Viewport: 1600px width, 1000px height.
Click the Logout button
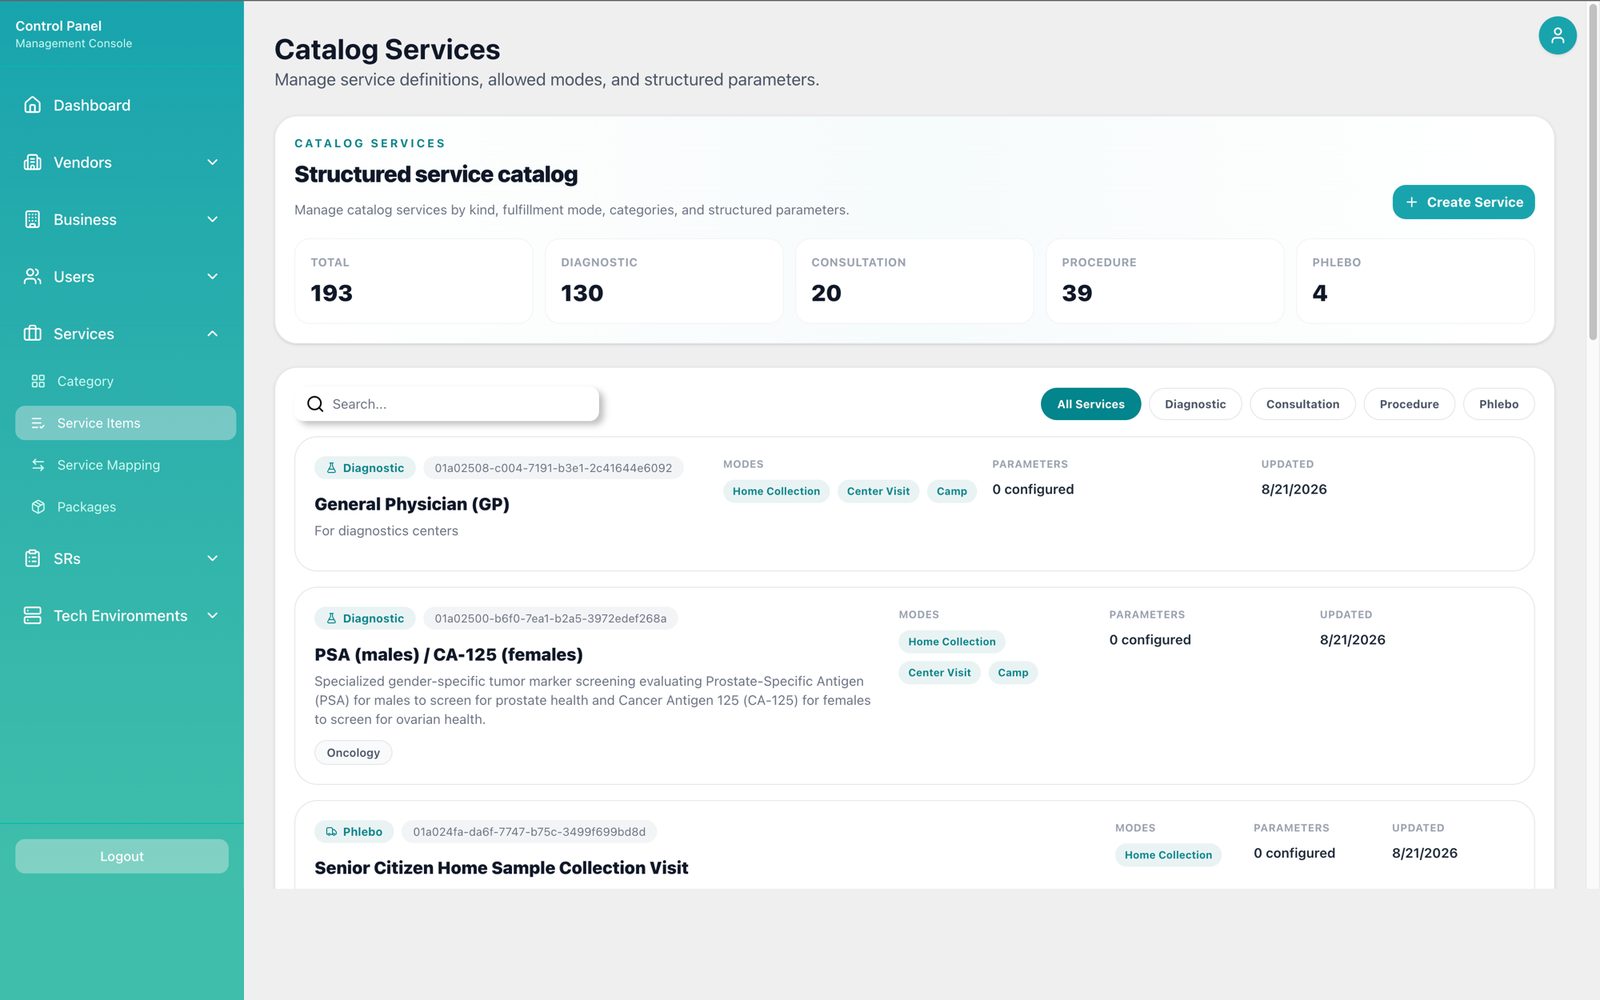(x=122, y=856)
